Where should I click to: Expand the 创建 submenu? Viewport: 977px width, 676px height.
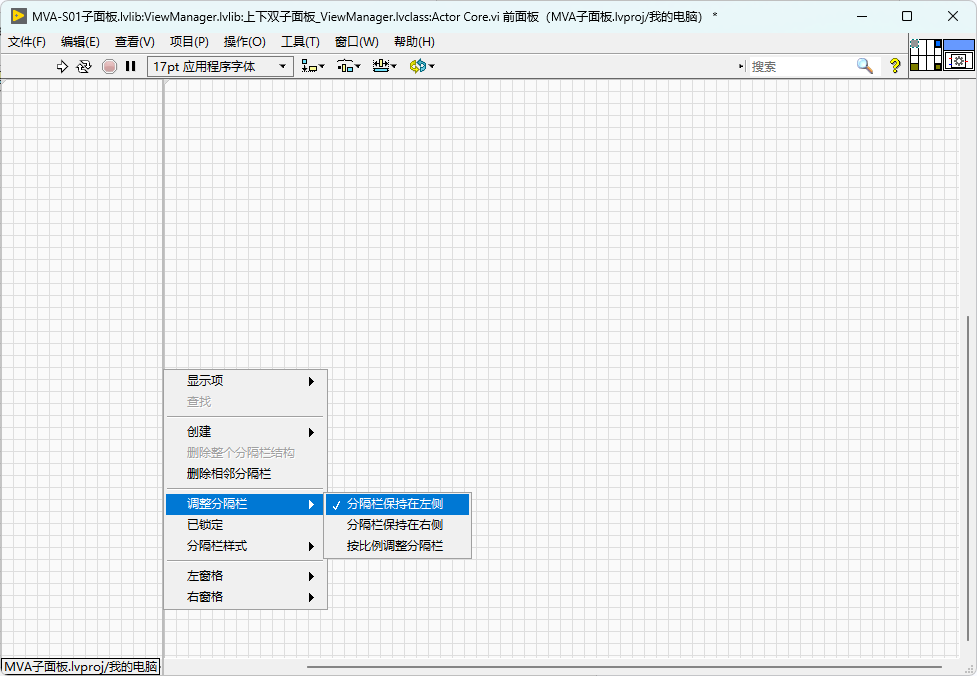pos(245,432)
